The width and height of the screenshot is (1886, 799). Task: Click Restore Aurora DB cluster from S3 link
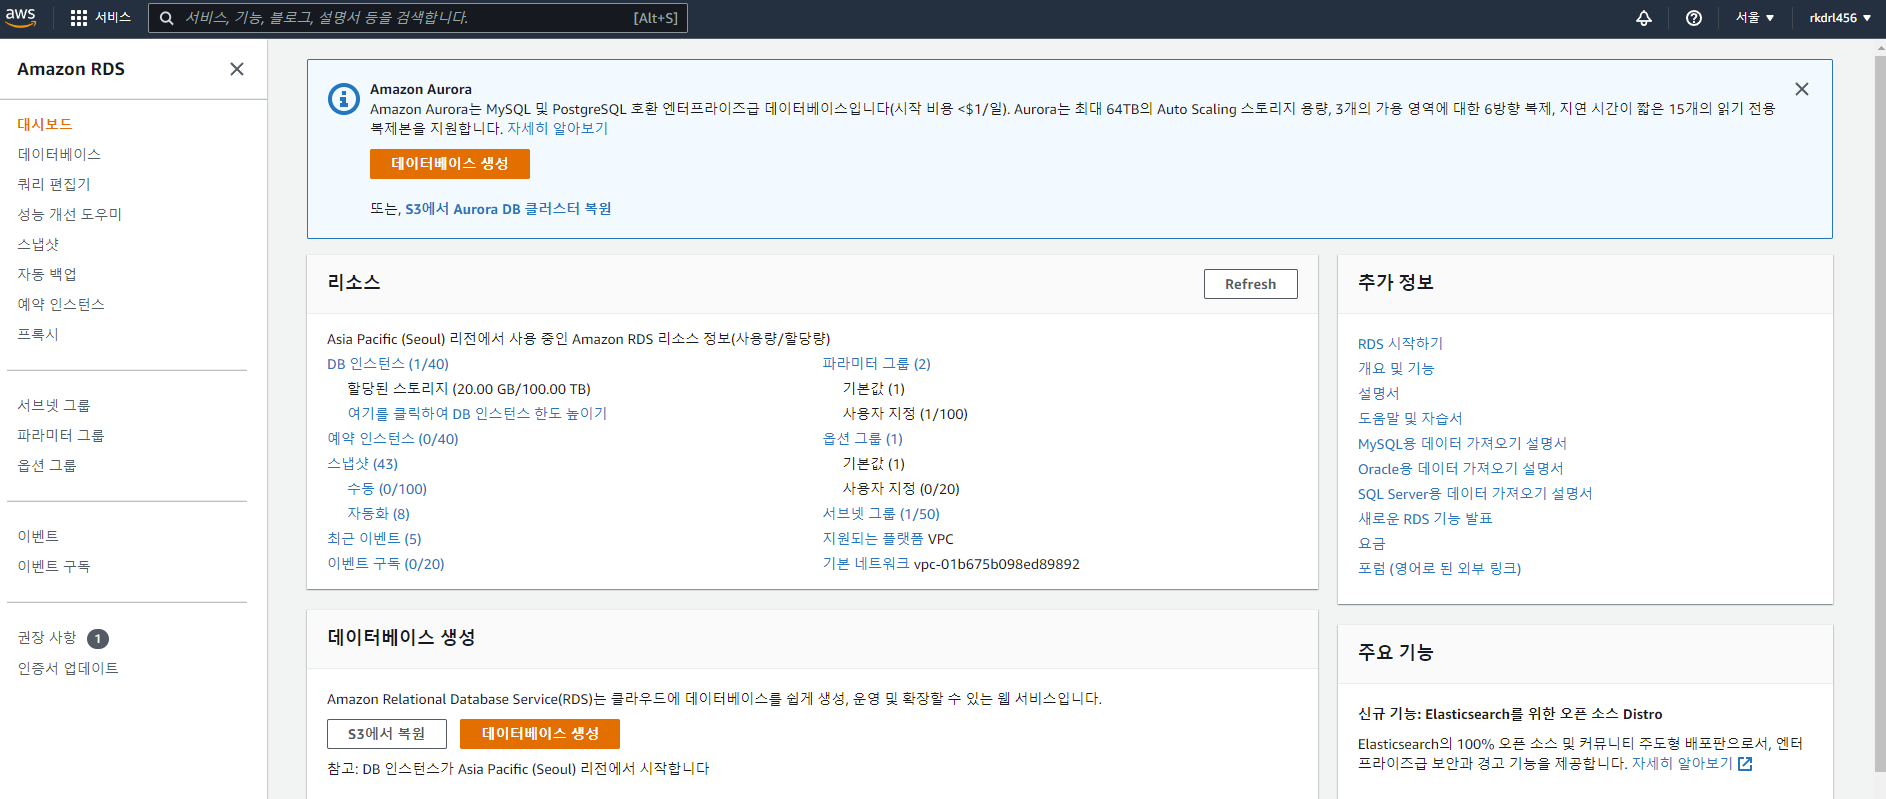[x=508, y=209]
